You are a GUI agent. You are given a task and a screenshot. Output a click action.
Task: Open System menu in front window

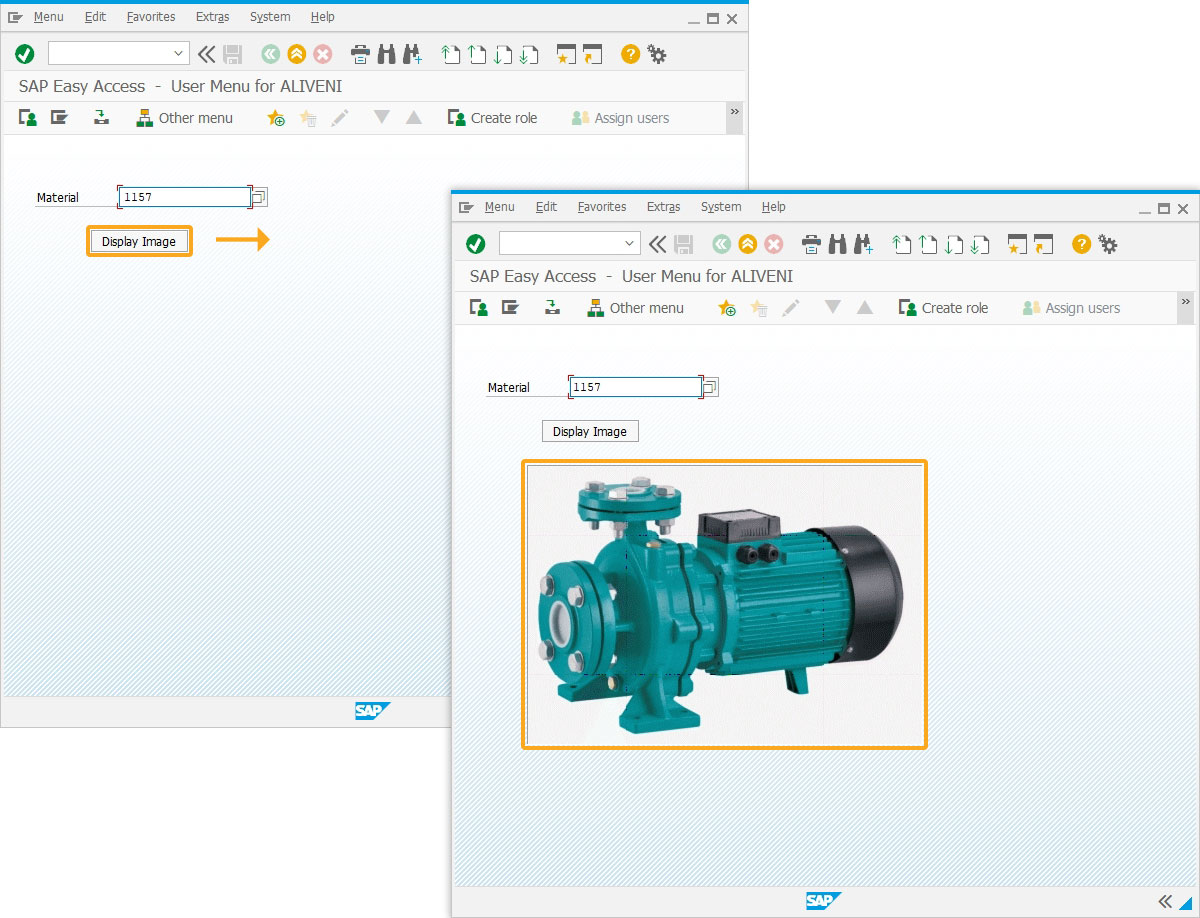[721, 207]
